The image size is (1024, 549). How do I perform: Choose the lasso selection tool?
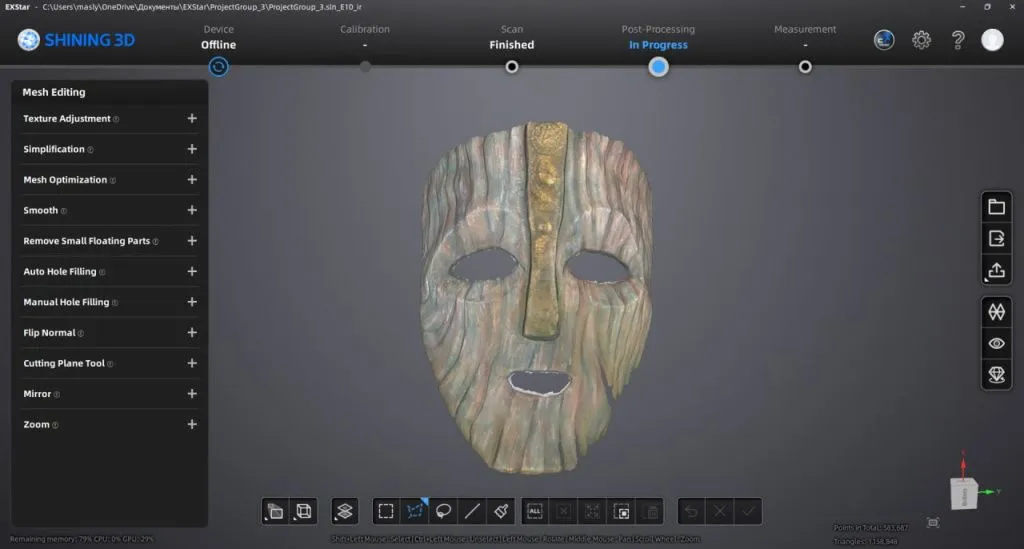(443, 511)
